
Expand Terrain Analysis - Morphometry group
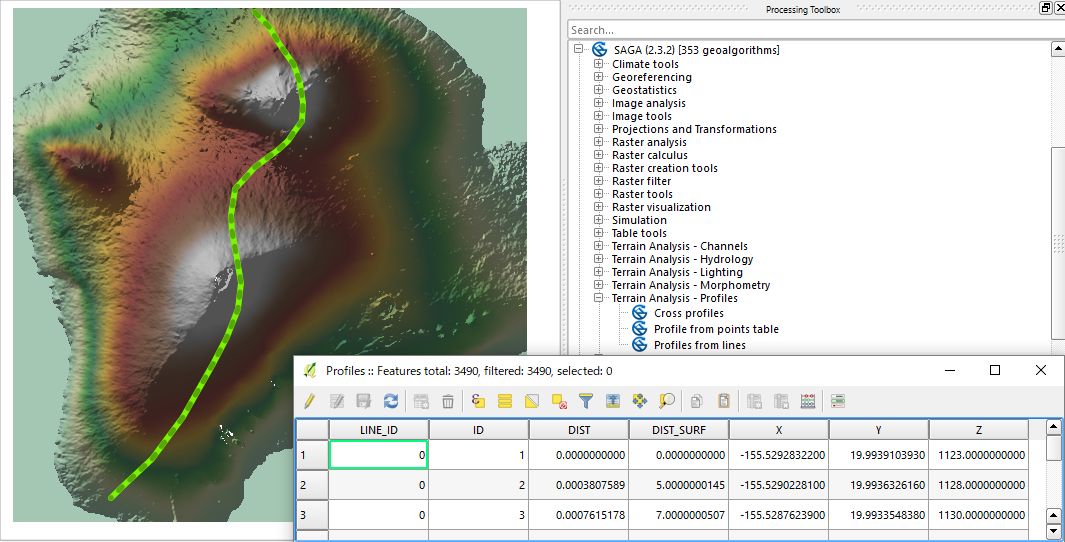pyautogui.click(x=598, y=285)
